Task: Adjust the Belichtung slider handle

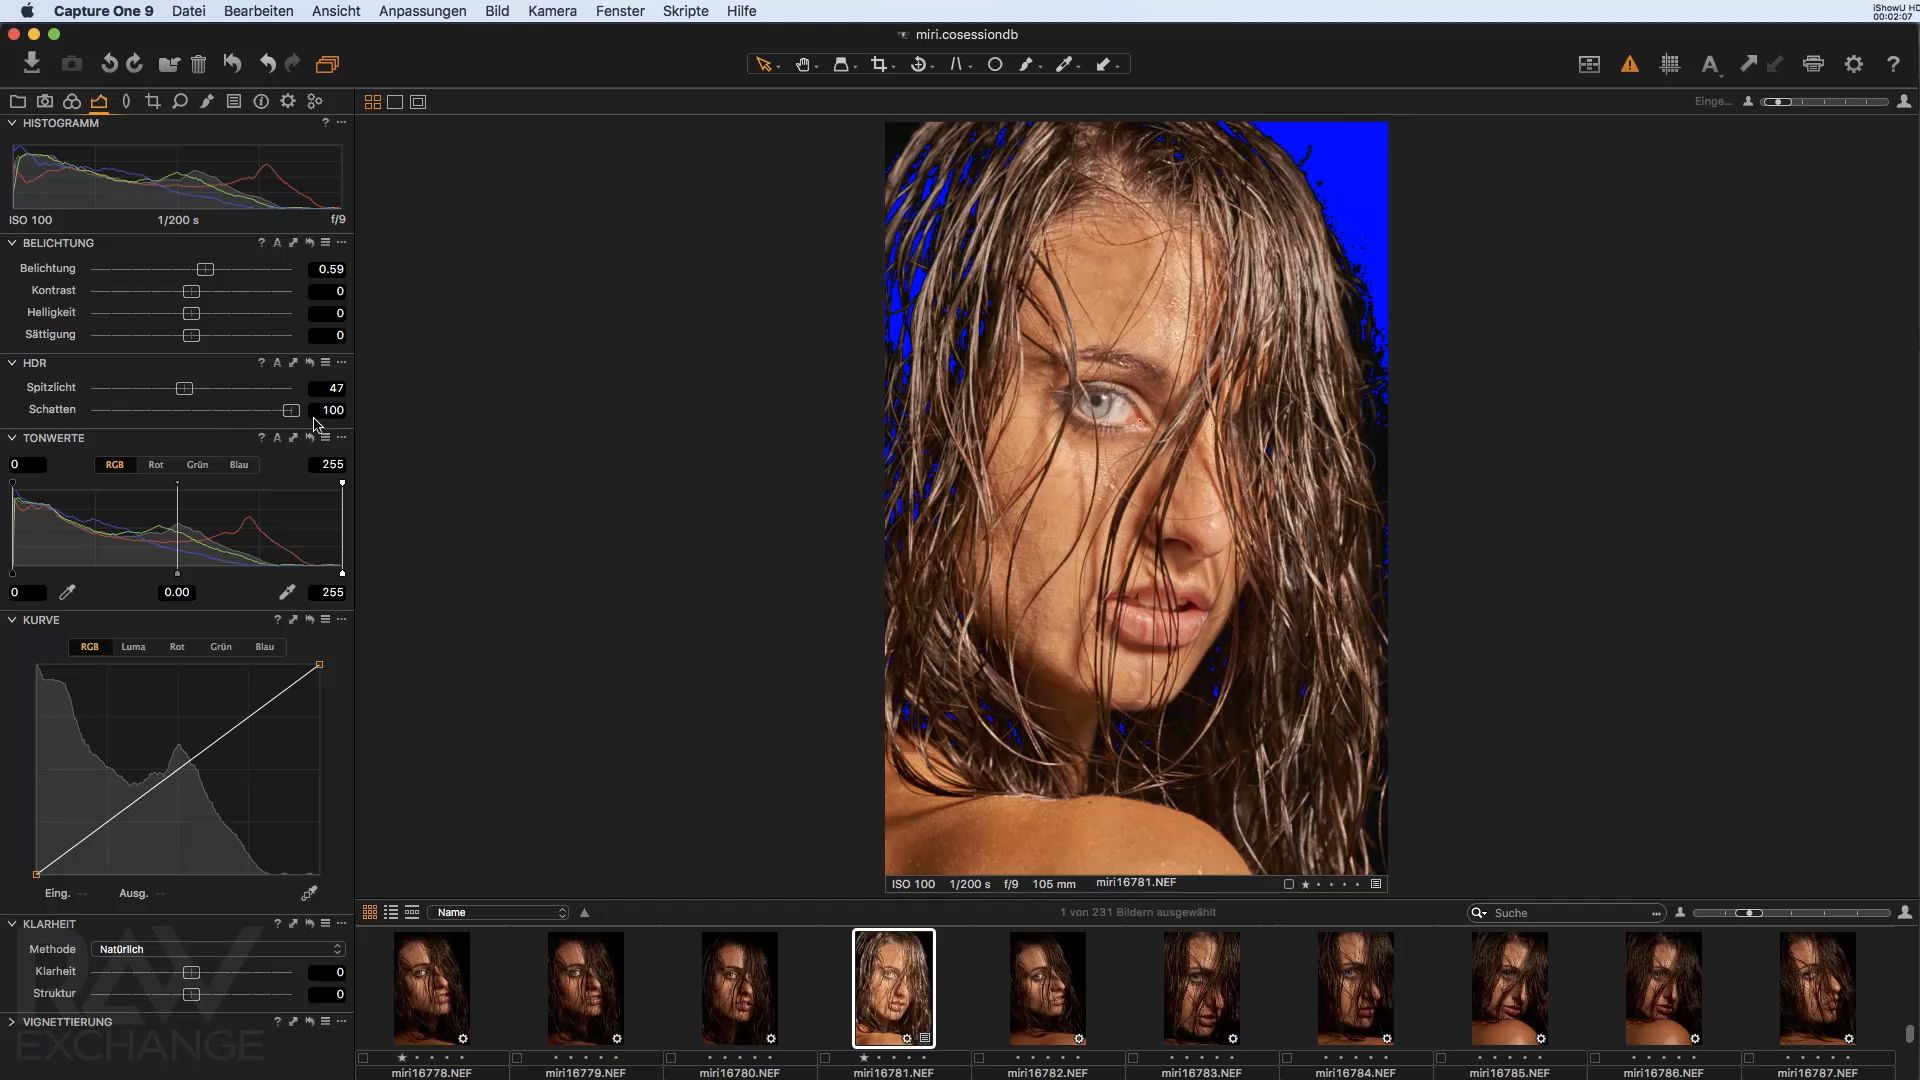Action: (205, 270)
